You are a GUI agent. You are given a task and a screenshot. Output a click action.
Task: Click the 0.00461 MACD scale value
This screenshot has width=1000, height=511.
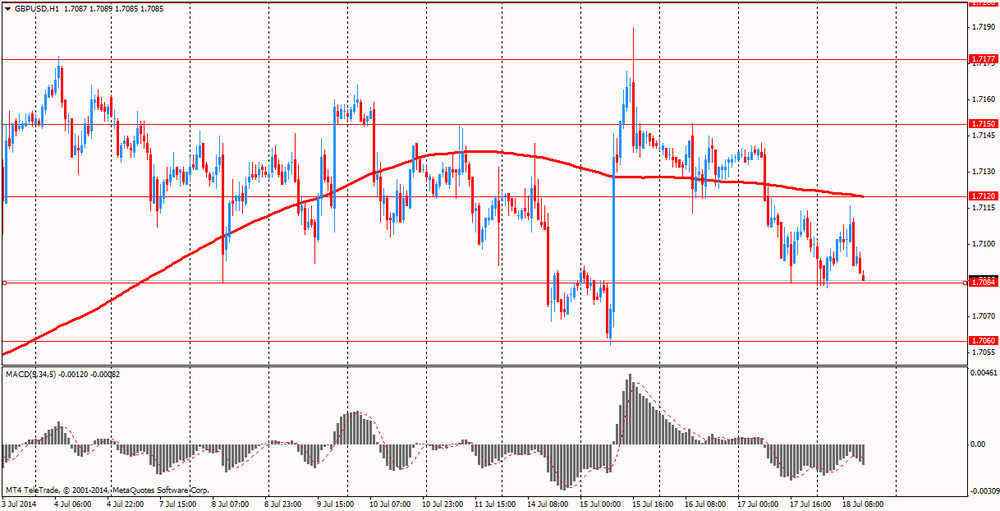click(x=983, y=372)
